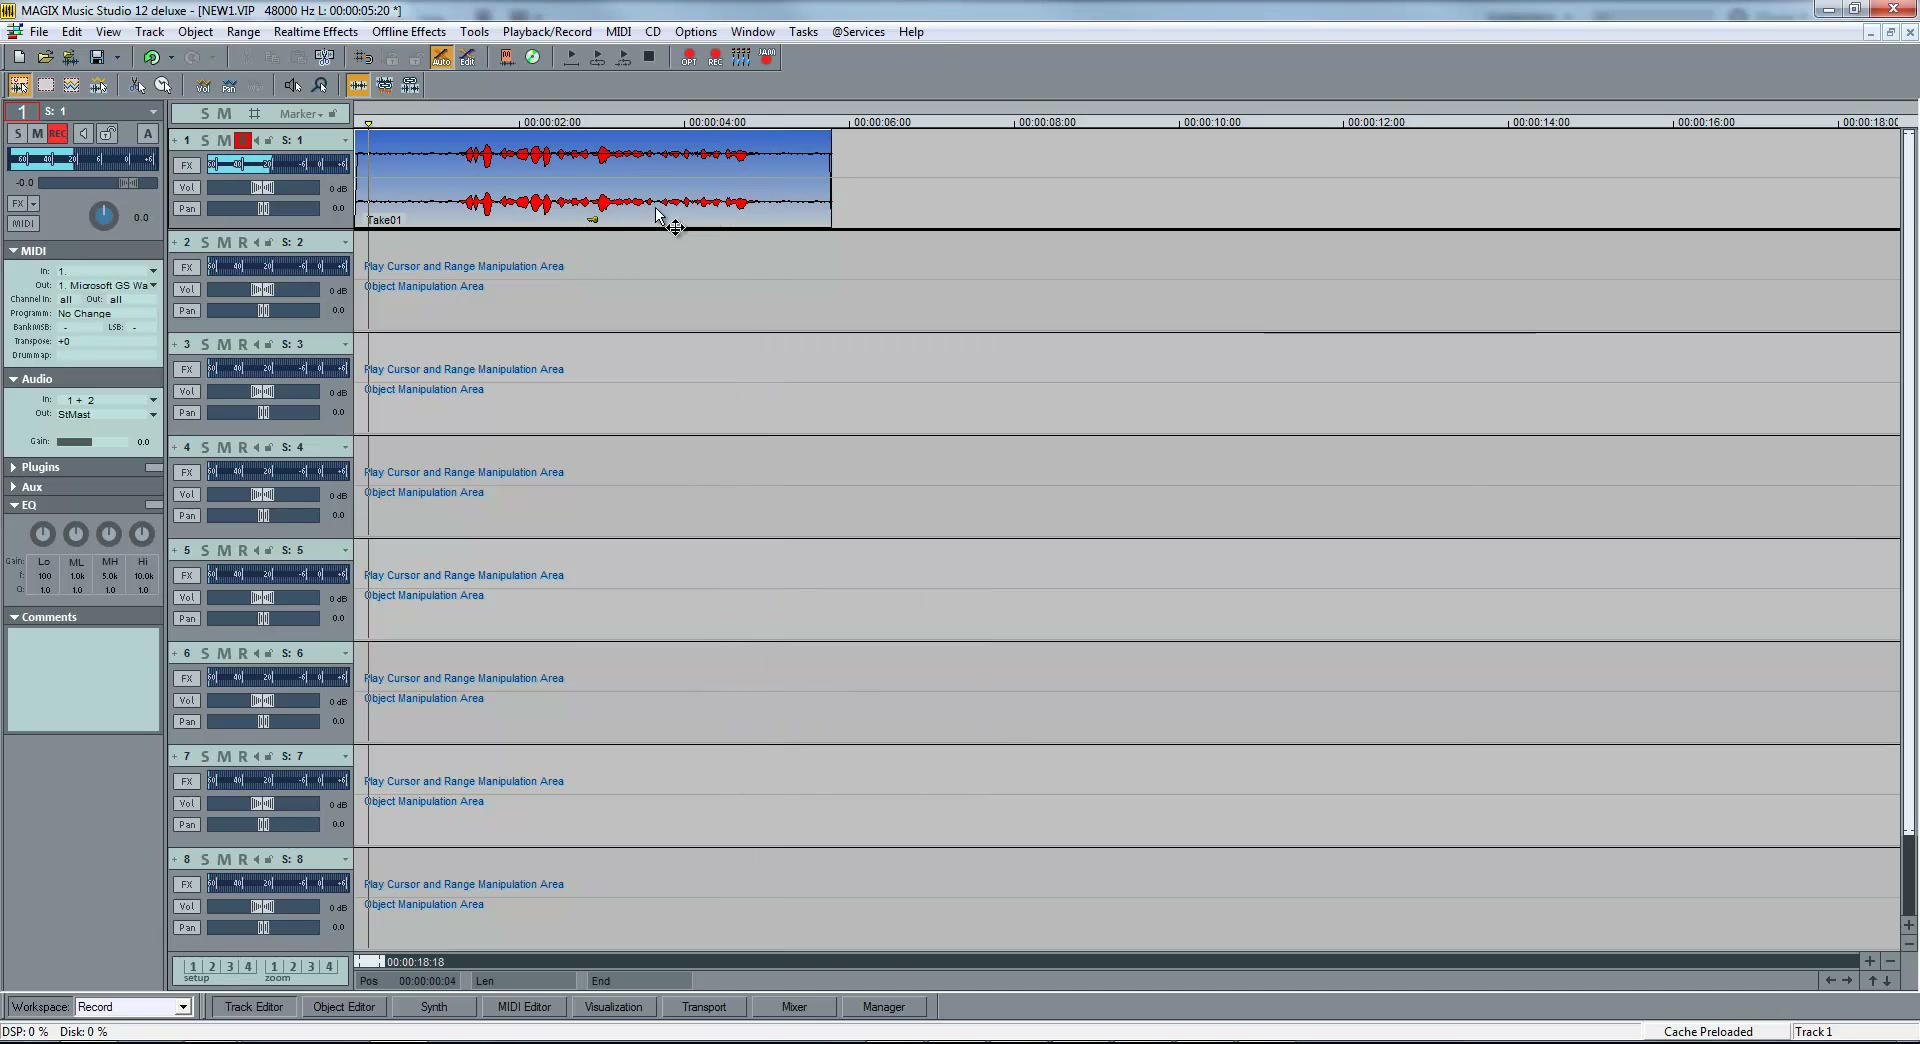
Task: Open the Mixer icon in the toolbar
Action: (741, 57)
